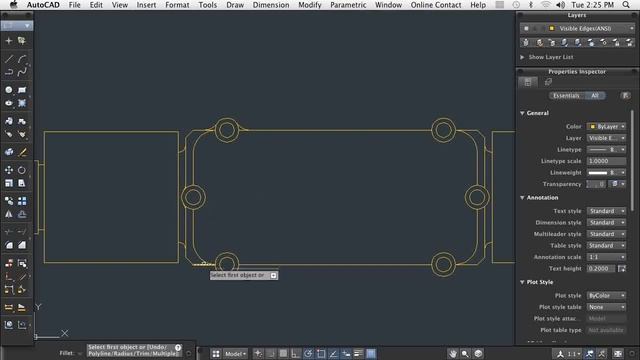The image size is (640, 360).
Task: Click the Linetype scale 1.0000 field
Action: pyautogui.click(x=606, y=161)
